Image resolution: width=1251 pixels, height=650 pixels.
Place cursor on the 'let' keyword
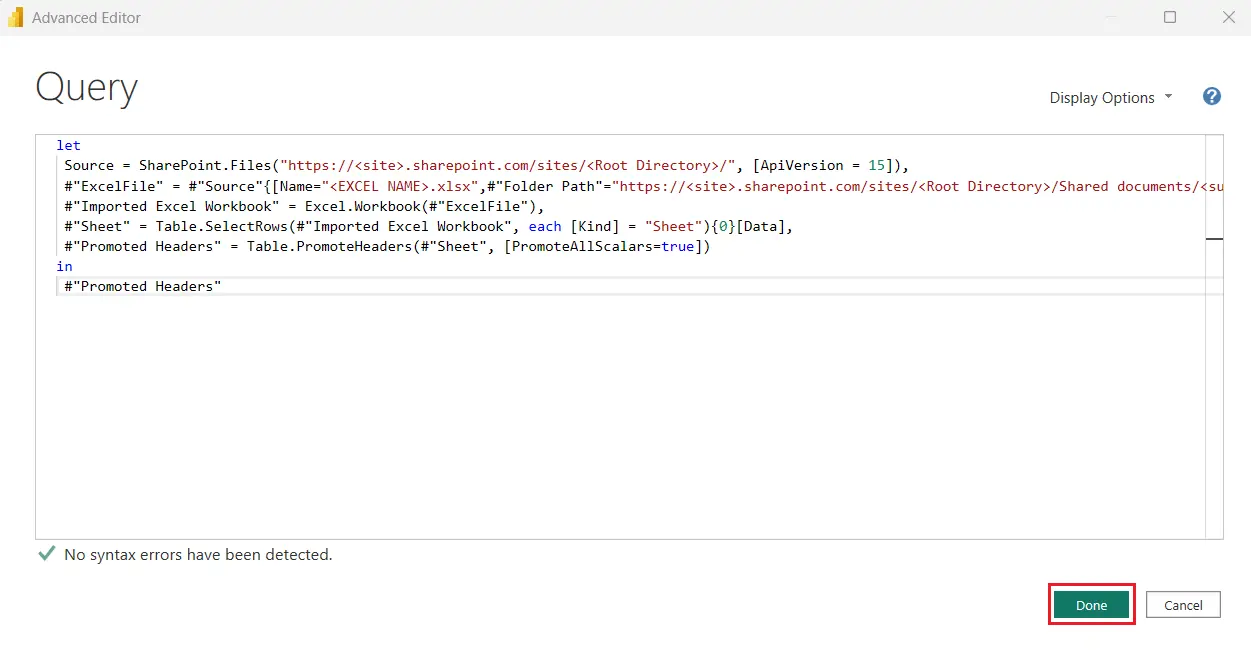pyautogui.click(x=68, y=146)
